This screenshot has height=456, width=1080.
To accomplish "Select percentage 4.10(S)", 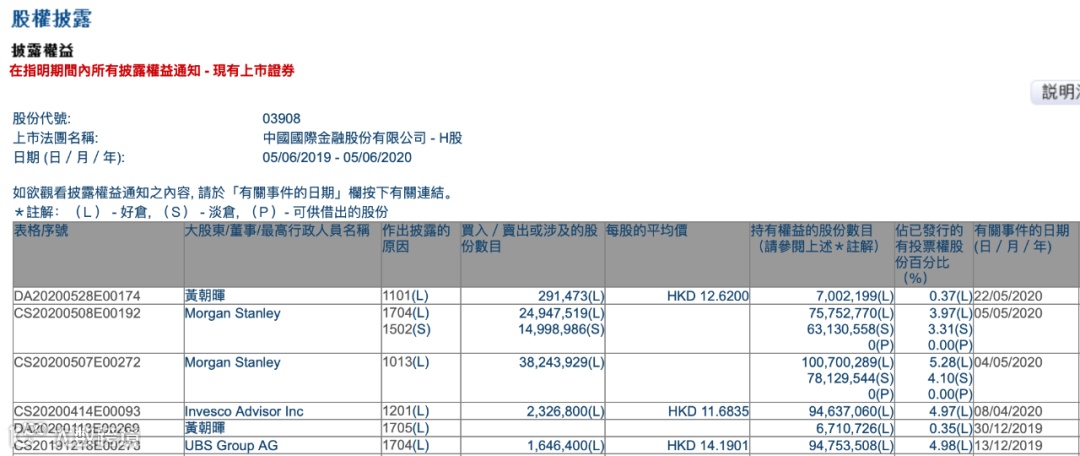I will [x=951, y=379].
